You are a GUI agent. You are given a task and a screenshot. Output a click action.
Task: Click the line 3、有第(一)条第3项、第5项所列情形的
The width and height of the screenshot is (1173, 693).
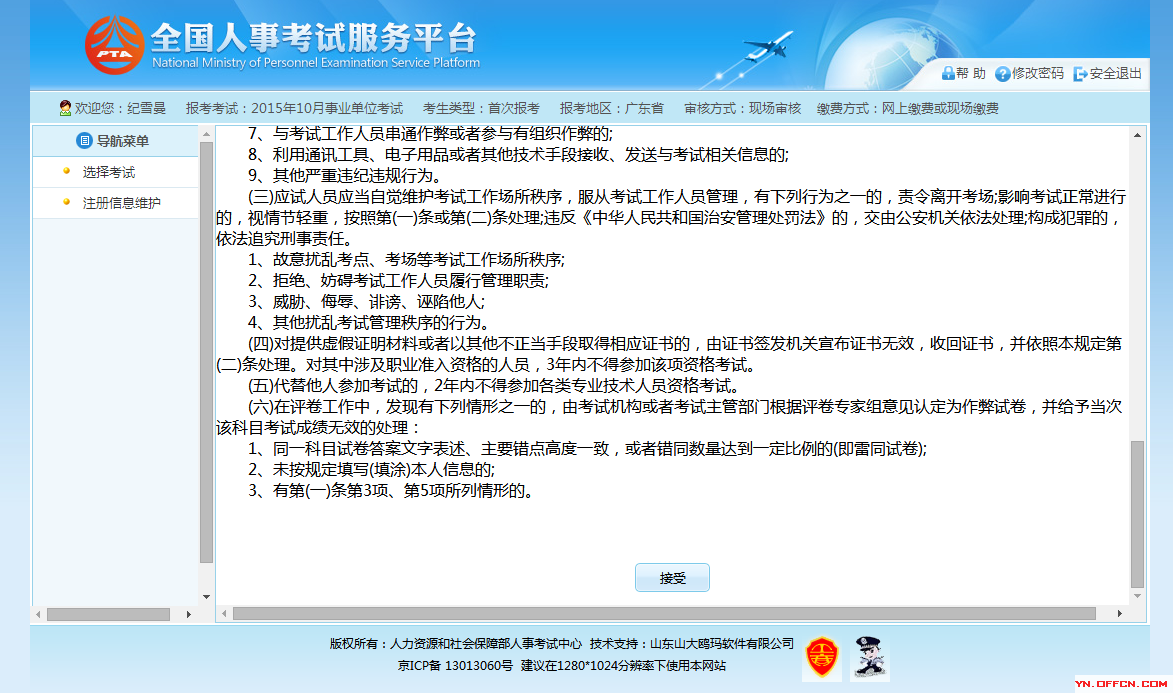pos(391,490)
